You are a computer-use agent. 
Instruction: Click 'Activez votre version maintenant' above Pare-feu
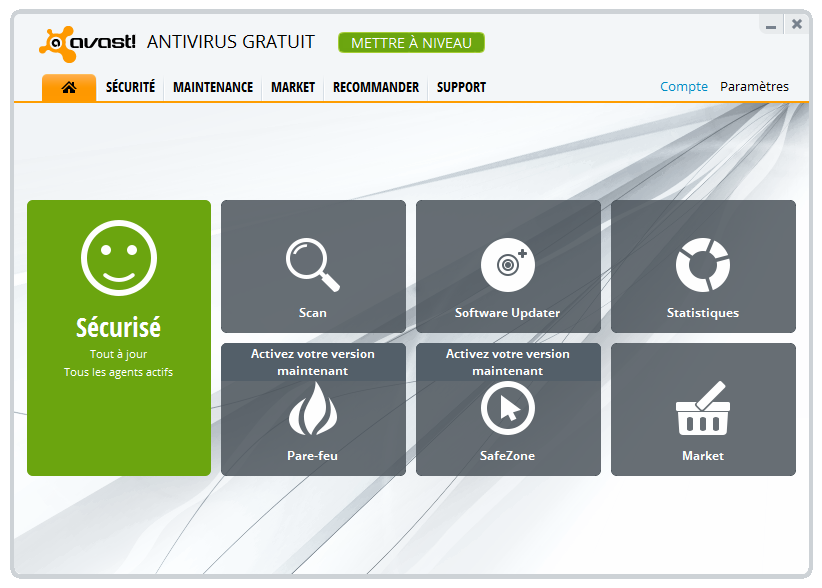[x=313, y=362]
